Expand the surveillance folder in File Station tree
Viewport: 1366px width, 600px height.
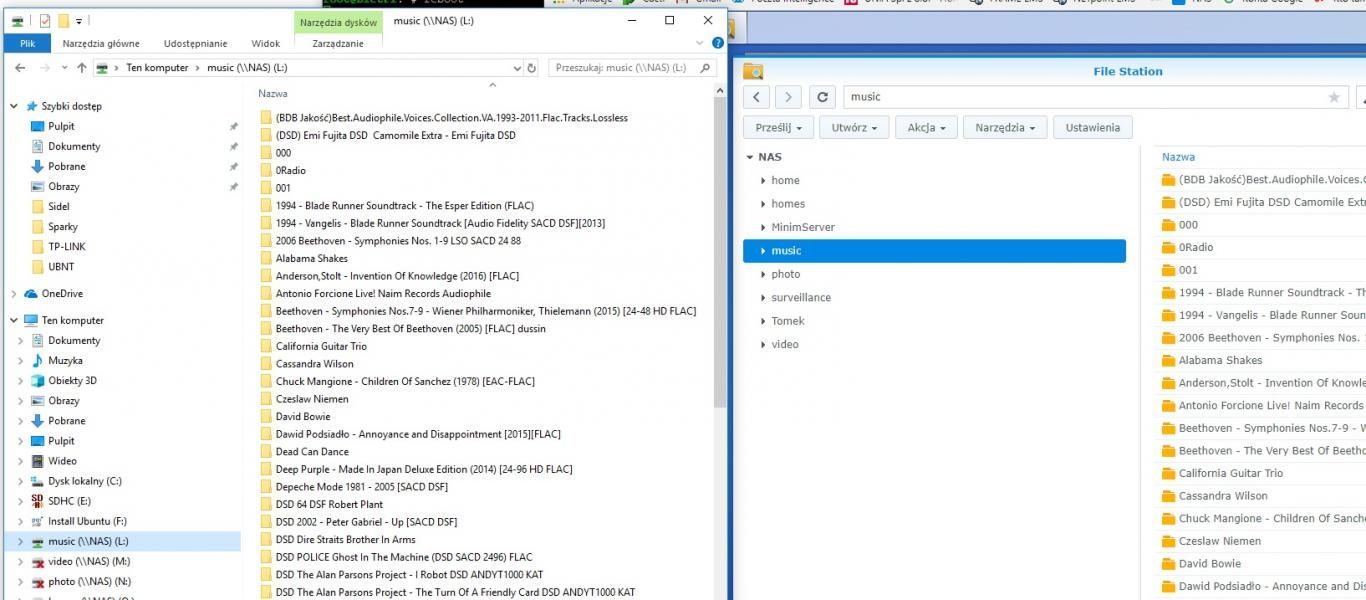click(763, 298)
